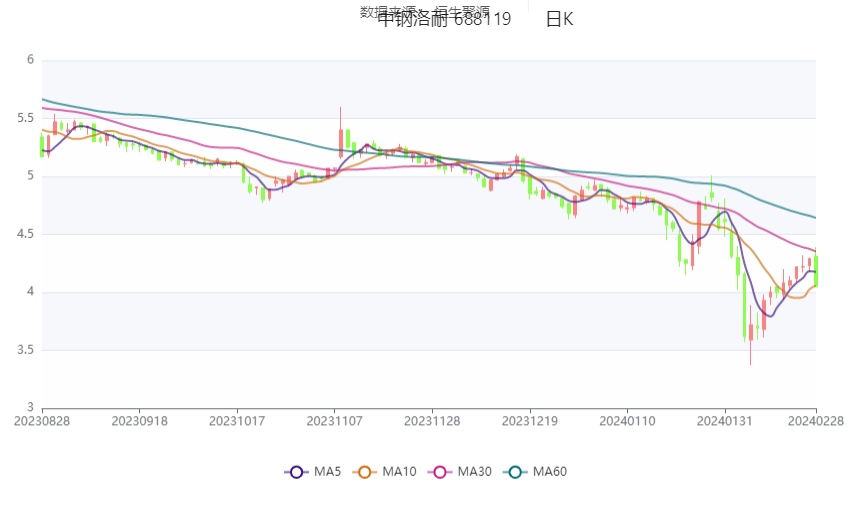Click the lowest red candle below 3.5
This screenshot has height=518, width=850.
(x=751, y=334)
